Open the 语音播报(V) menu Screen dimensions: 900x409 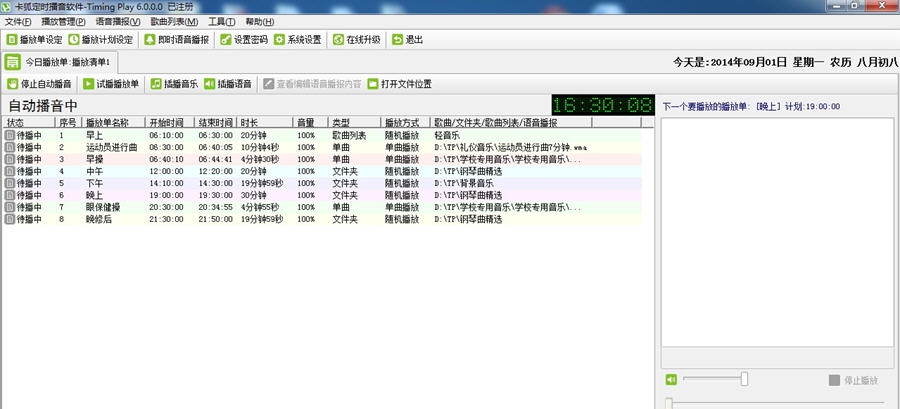click(118, 22)
